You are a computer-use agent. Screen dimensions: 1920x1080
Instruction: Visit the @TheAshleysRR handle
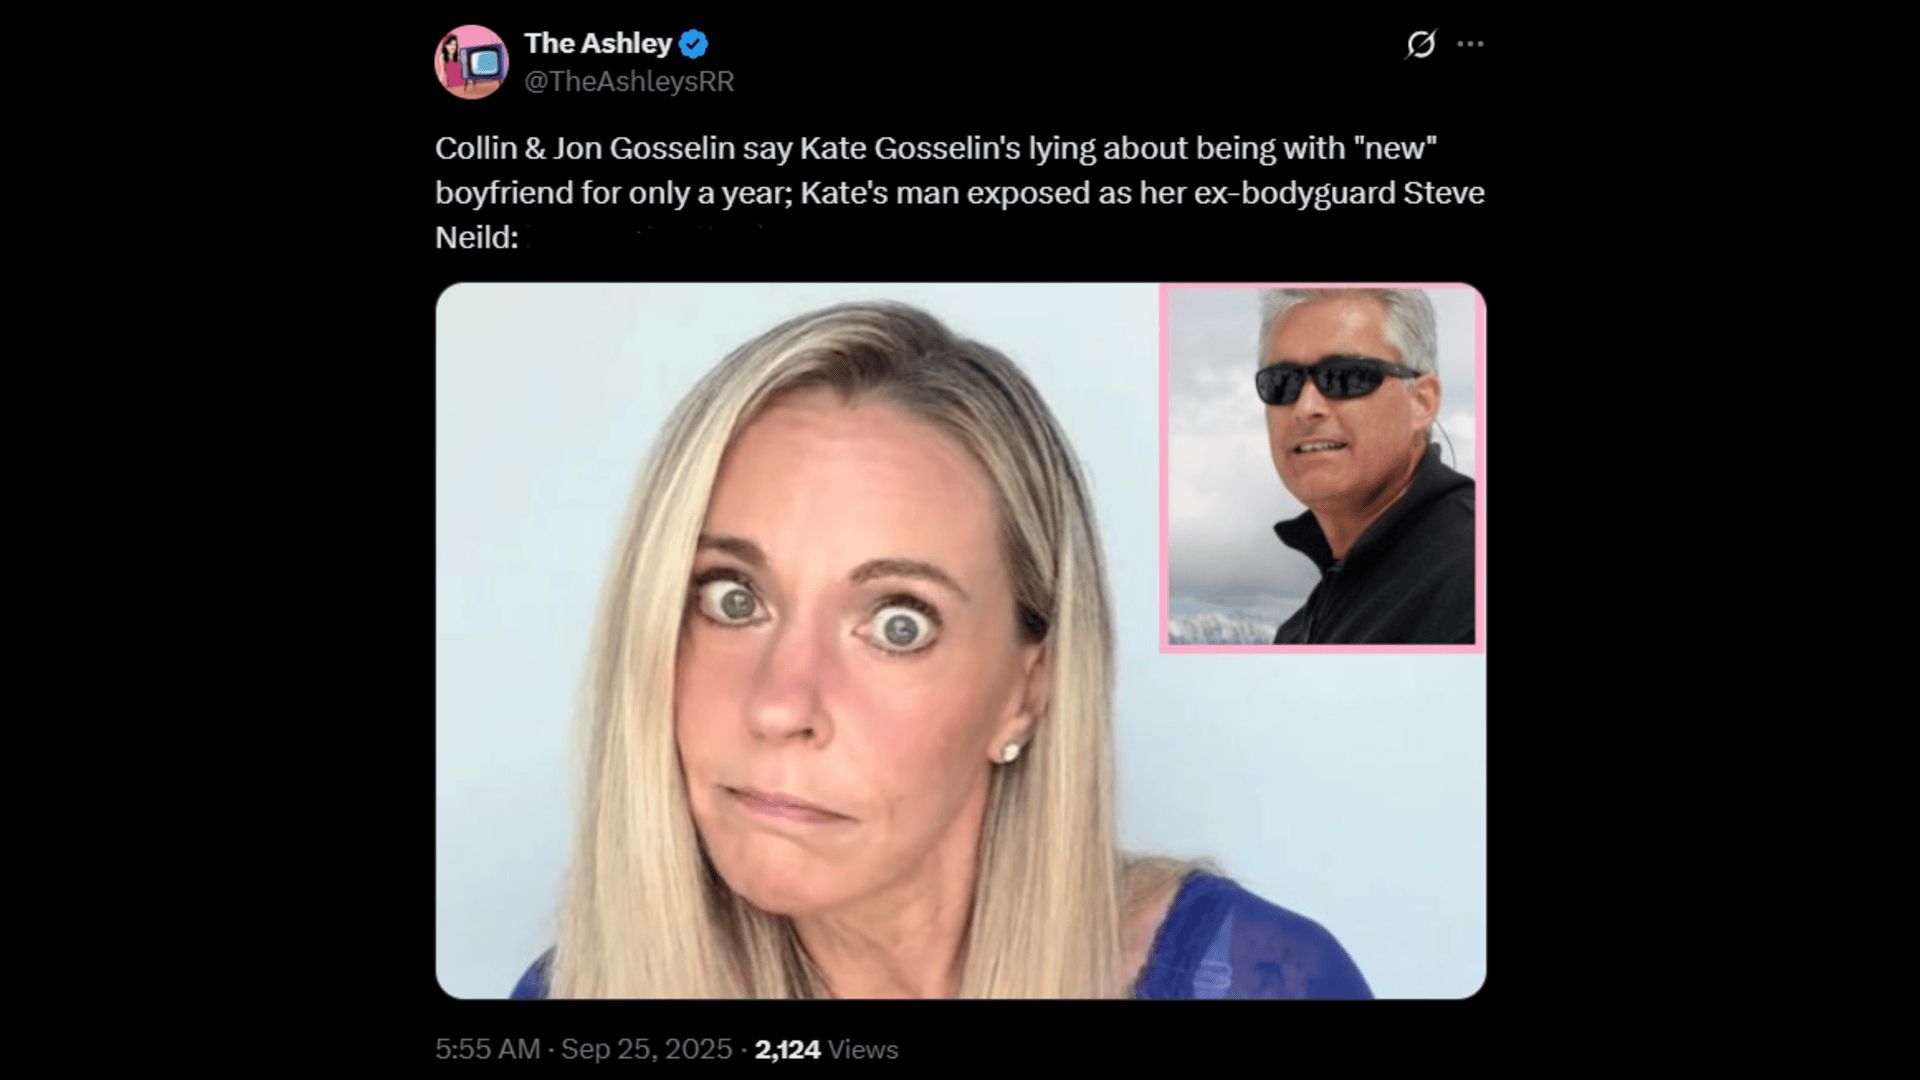(x=629, y=82)
